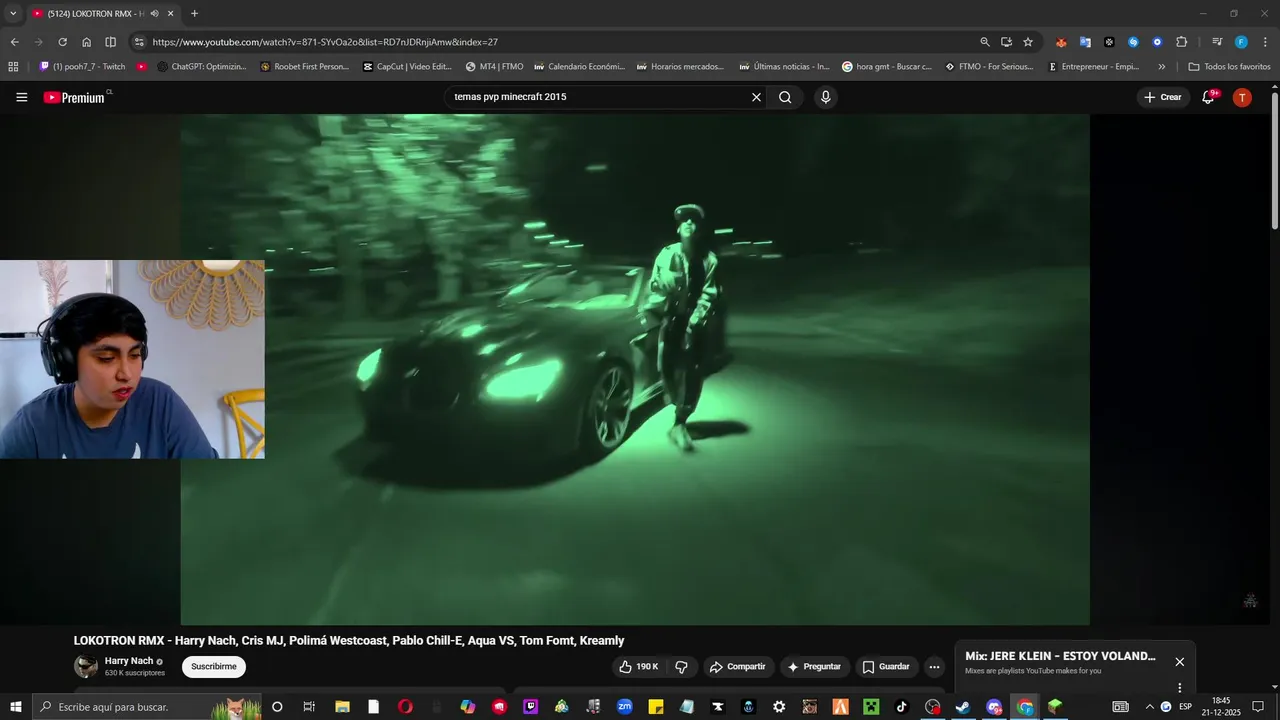Open the Todos los favoritos folder
The height and width of the screenshot is (720, 1280).
click(x=1229, y=67)
